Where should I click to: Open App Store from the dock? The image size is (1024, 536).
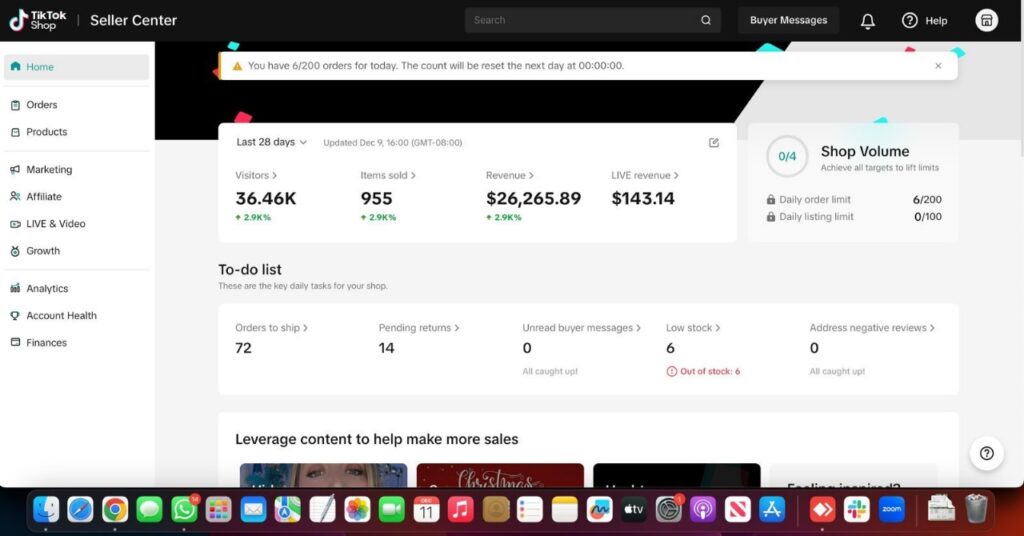[772, 509]
